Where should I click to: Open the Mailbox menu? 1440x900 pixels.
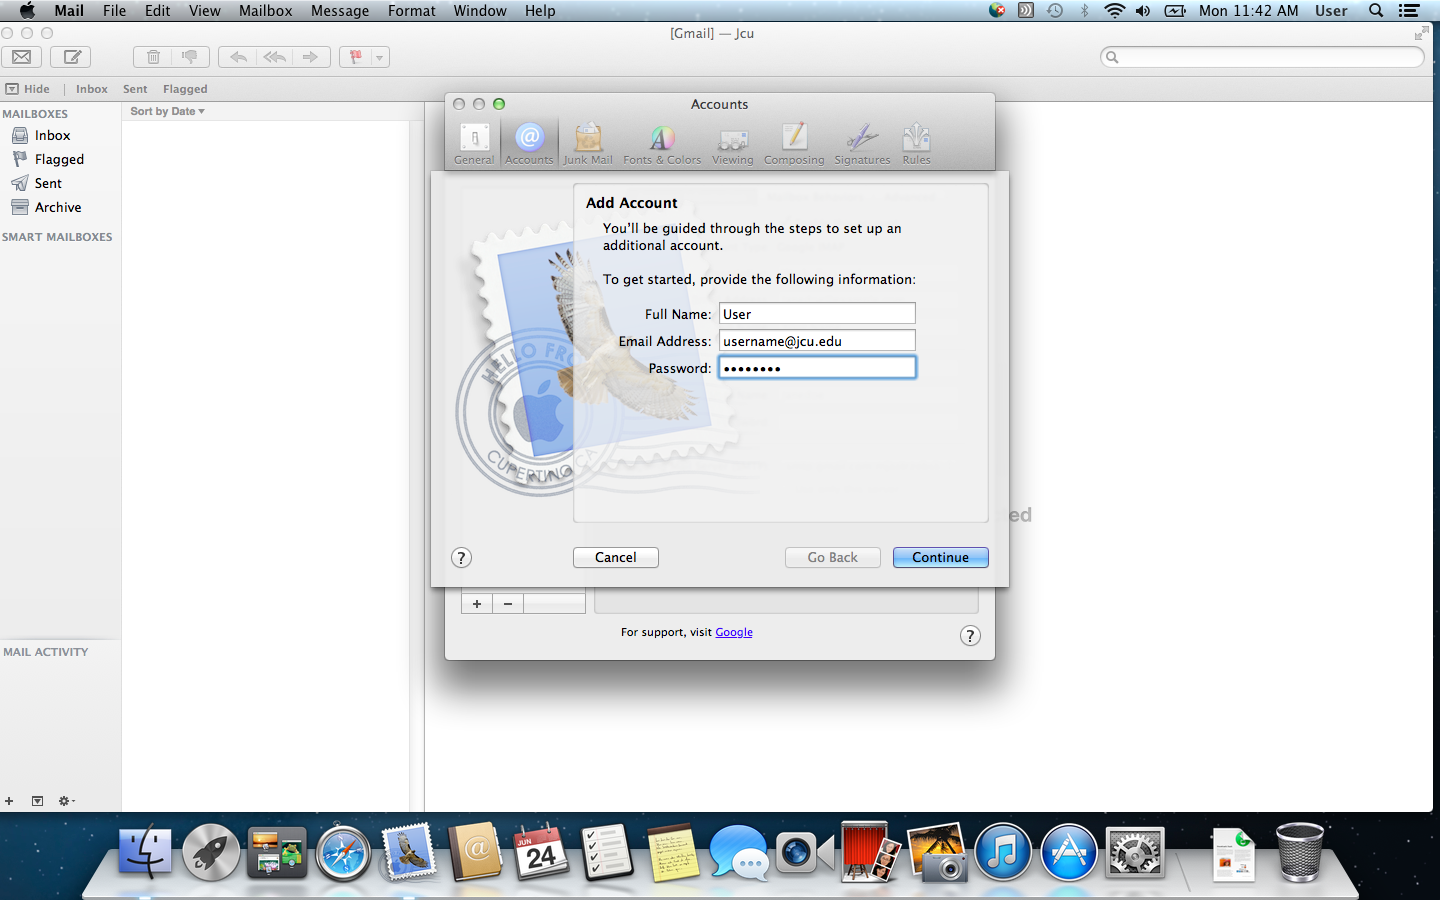click(265, 11)
